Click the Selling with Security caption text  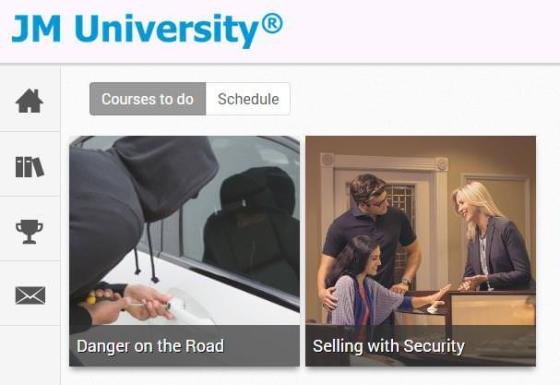389,346
